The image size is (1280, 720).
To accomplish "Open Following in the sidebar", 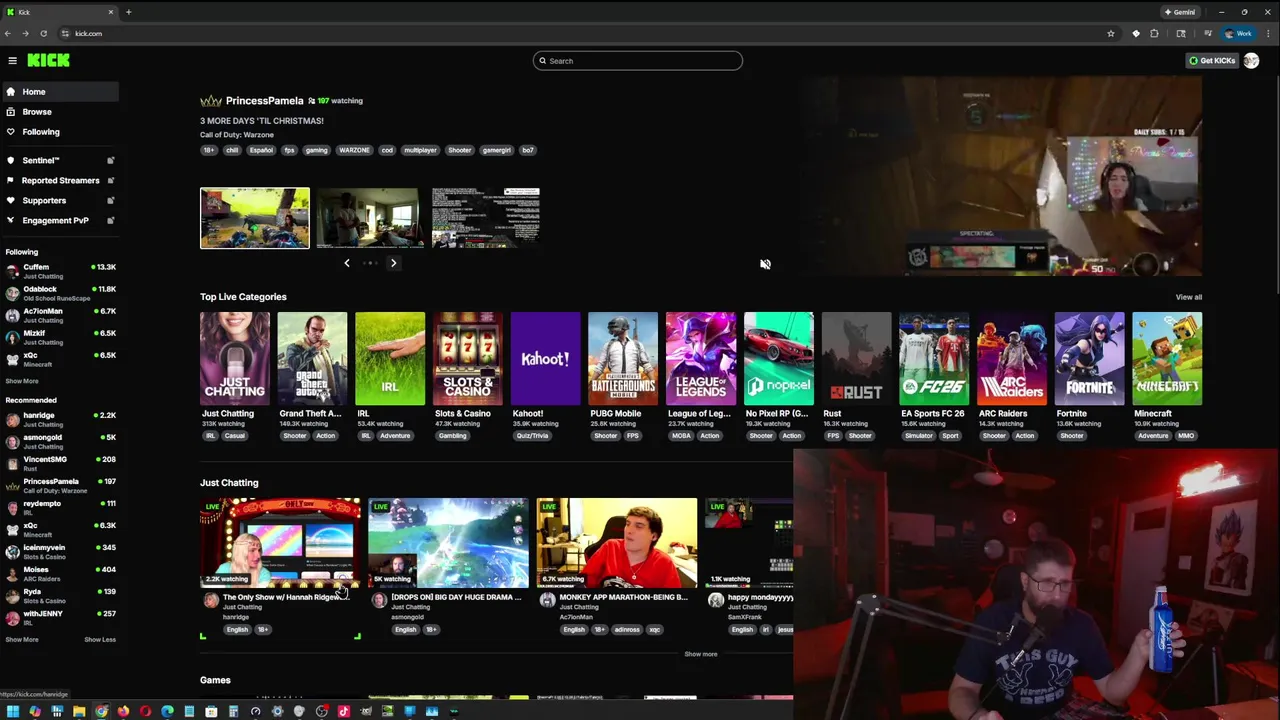I will [60, 132].
